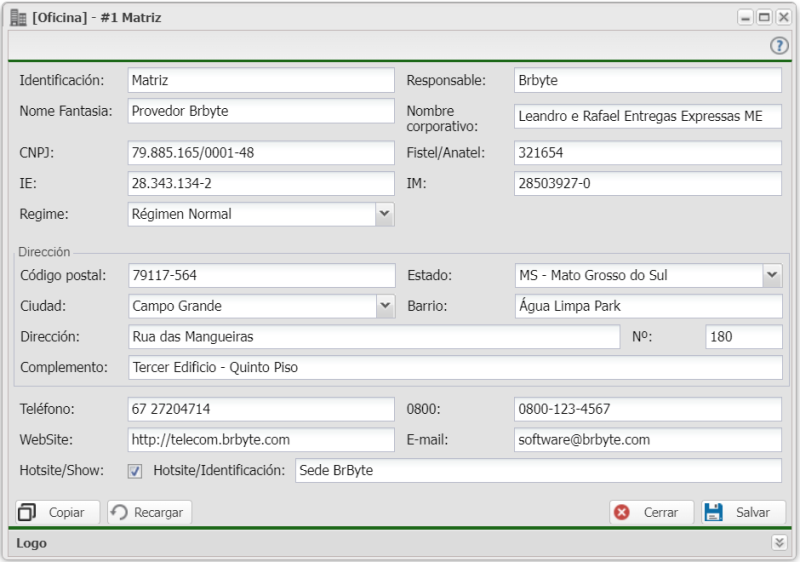Open the Regime dropdown
Viewport: 800px width, 562px height.
(x=384, y=214)
